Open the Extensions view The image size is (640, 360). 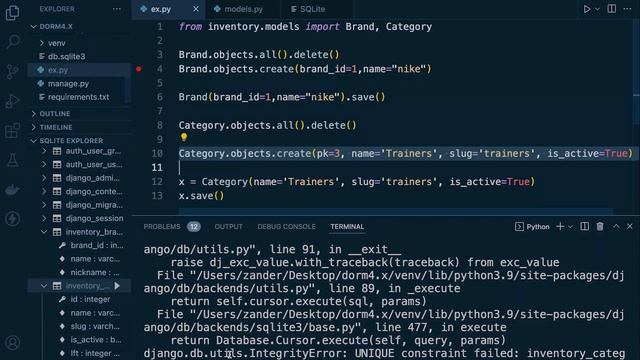click(13, 131)
